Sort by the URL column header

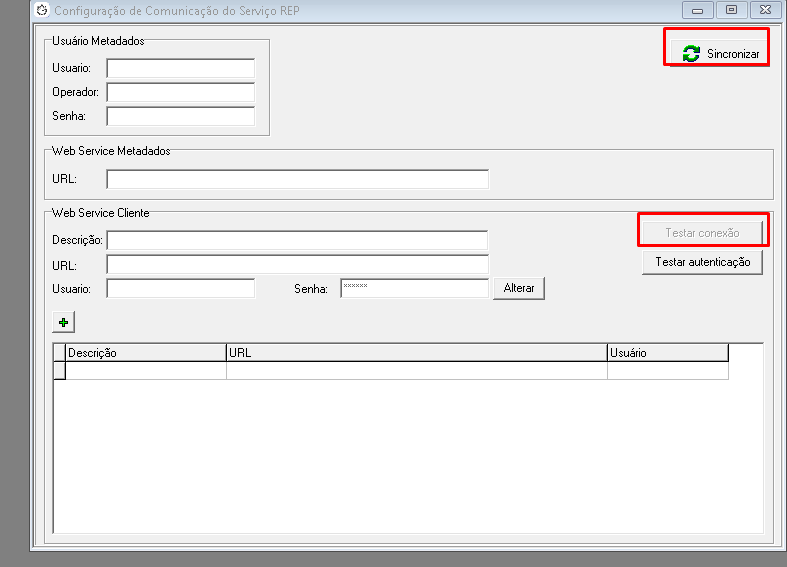(x=416, y=353)
